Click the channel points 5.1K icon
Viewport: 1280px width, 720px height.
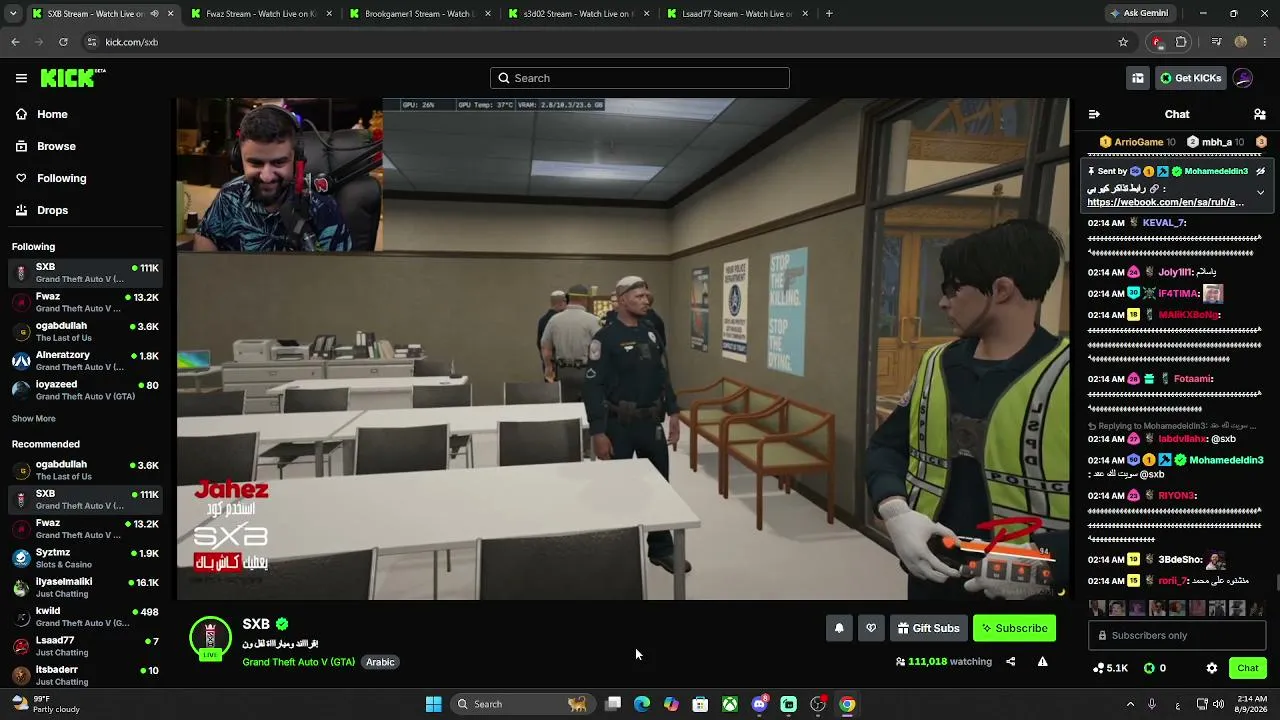tap(1110, 668)
